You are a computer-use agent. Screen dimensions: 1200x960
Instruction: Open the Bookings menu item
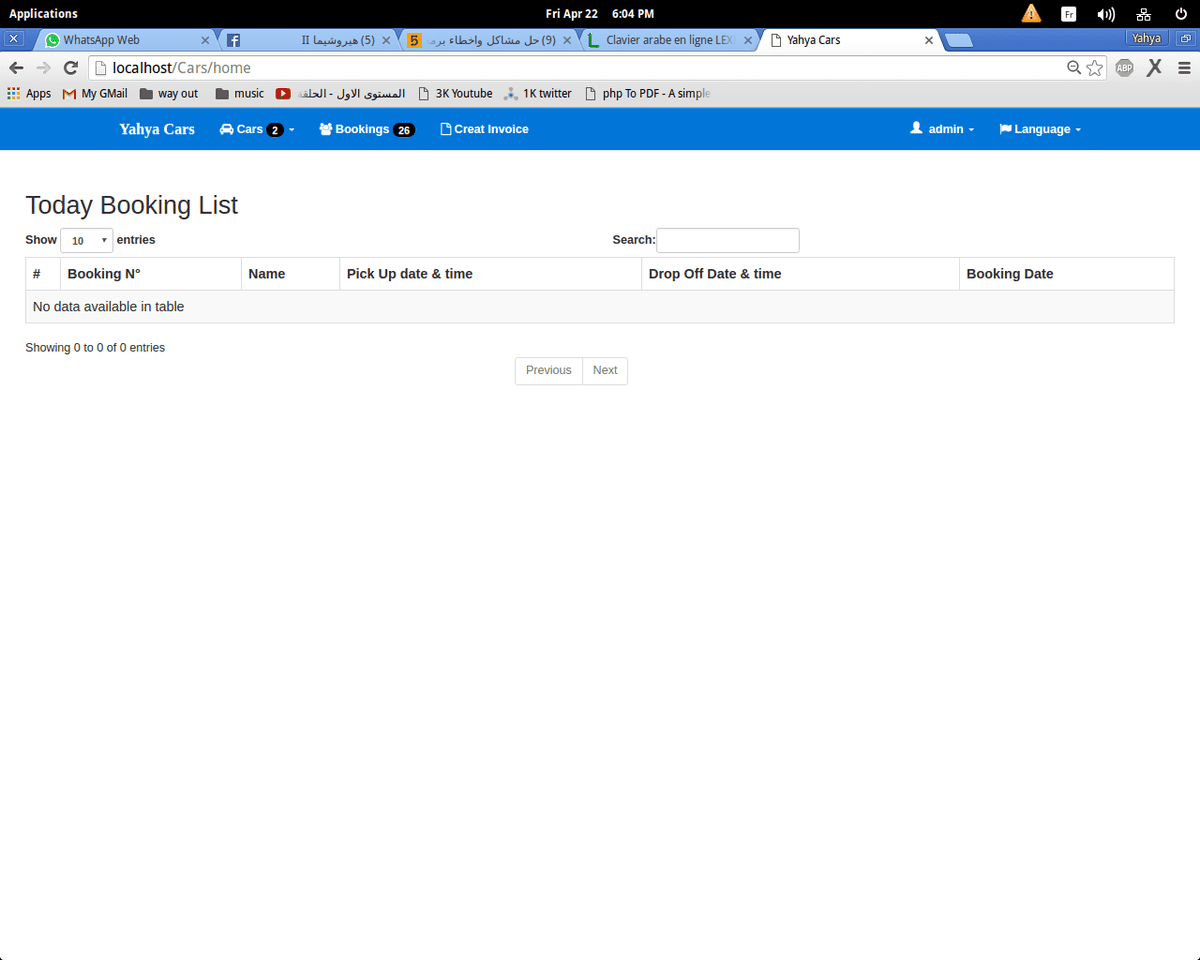[x=366, y=129]
